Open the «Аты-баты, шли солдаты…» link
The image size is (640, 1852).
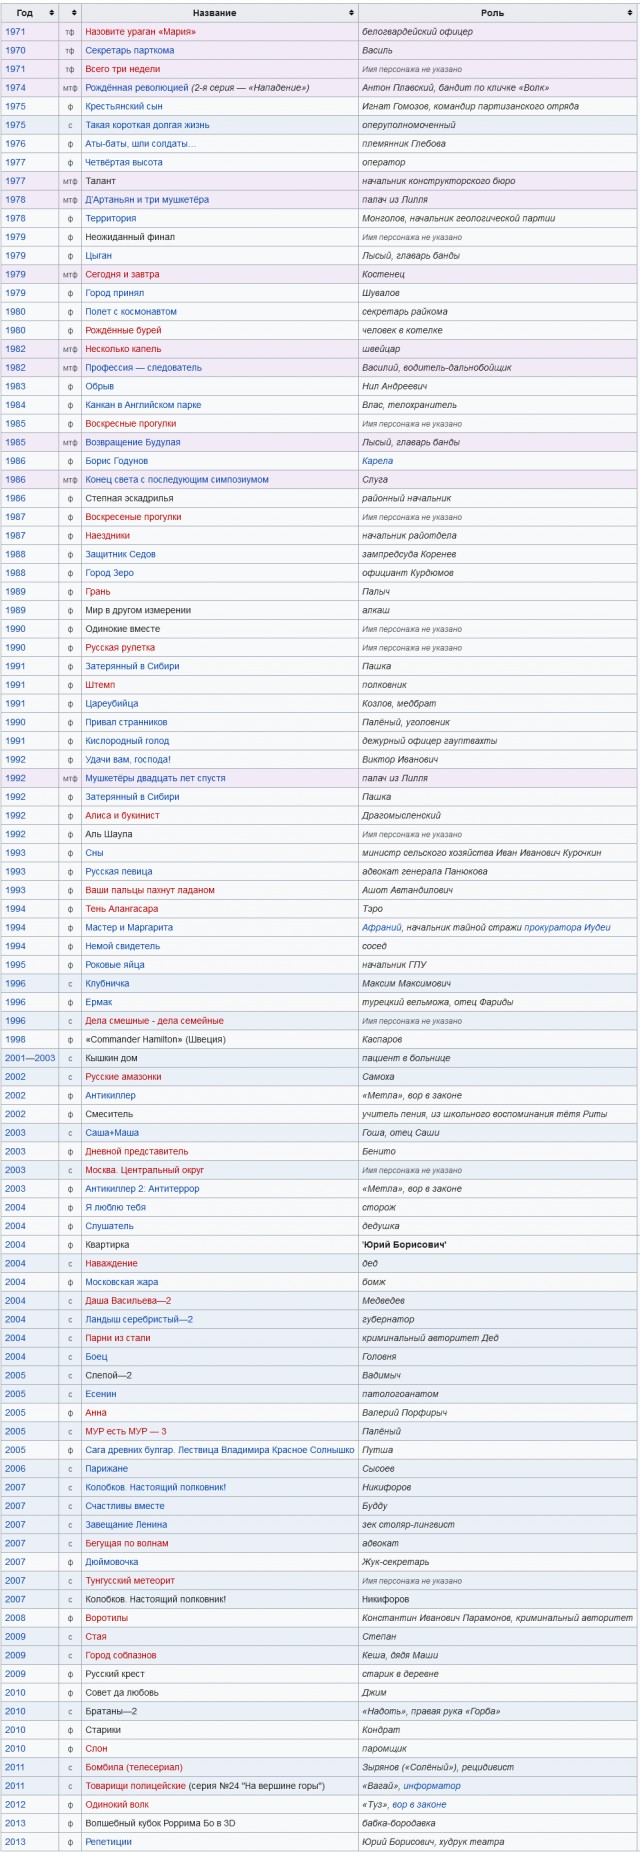140,144
